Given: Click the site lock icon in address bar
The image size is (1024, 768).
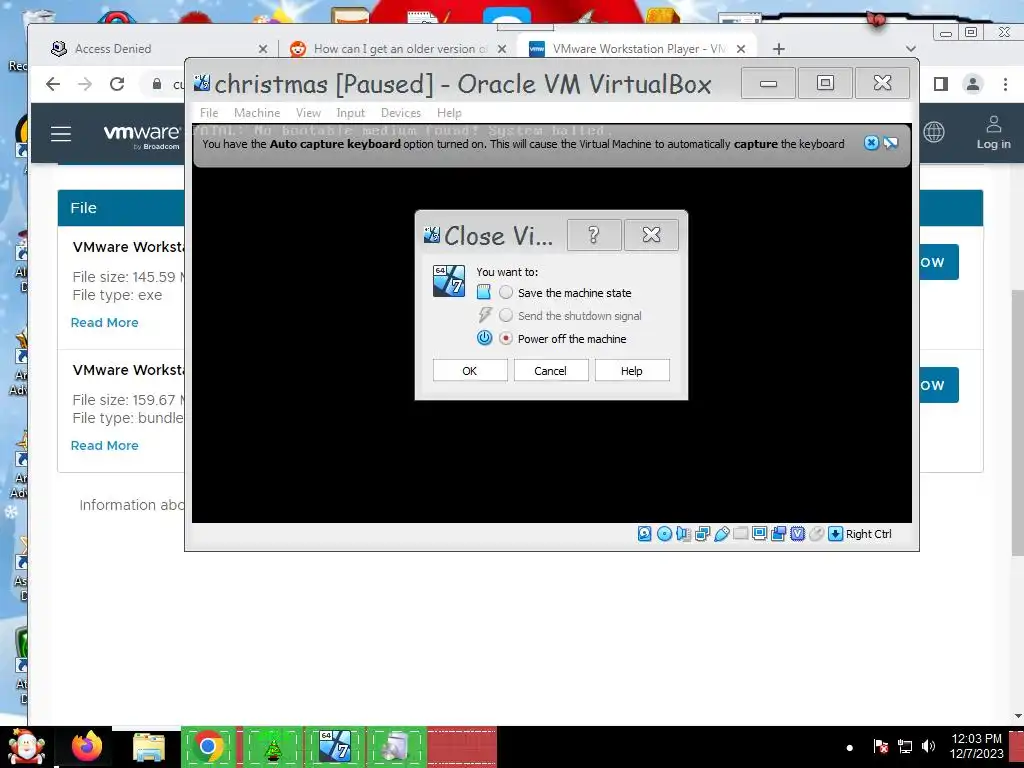Looking at the screenshot, I should point(157,84).
